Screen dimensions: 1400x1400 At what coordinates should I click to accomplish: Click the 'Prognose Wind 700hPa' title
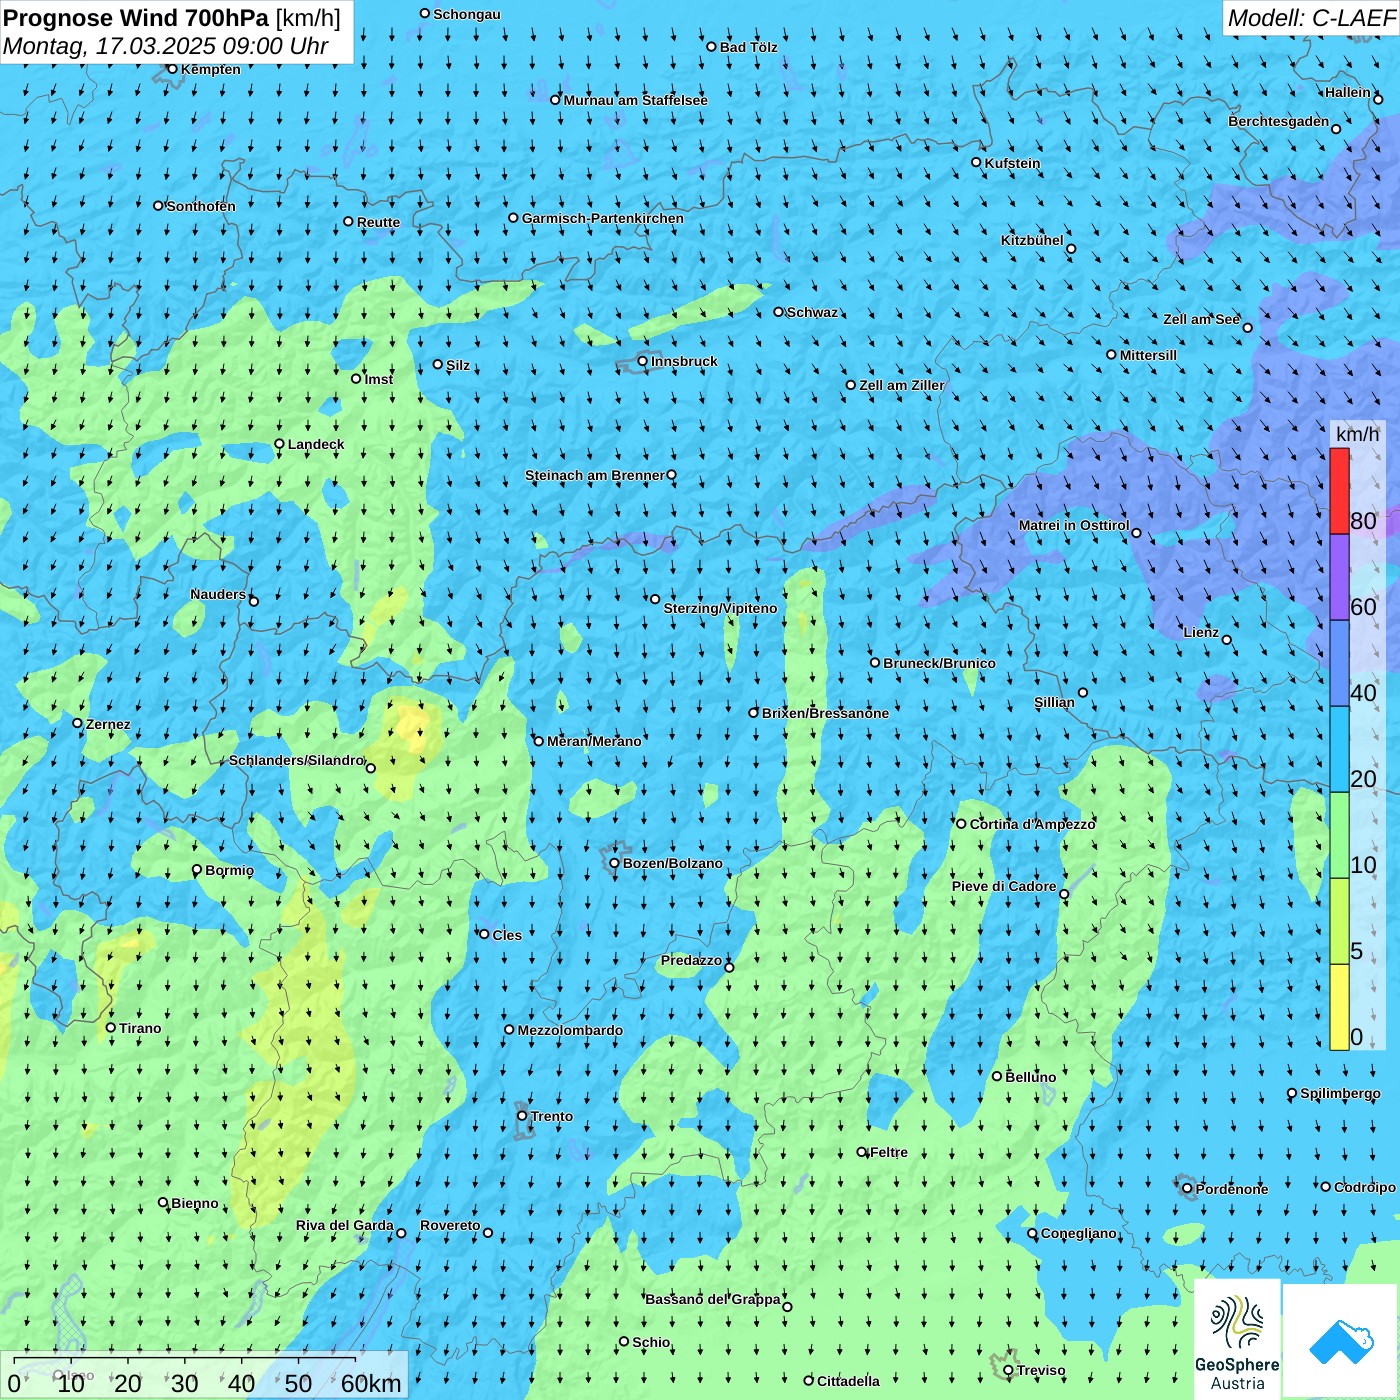pyautogui.click(x=136, y=18)
